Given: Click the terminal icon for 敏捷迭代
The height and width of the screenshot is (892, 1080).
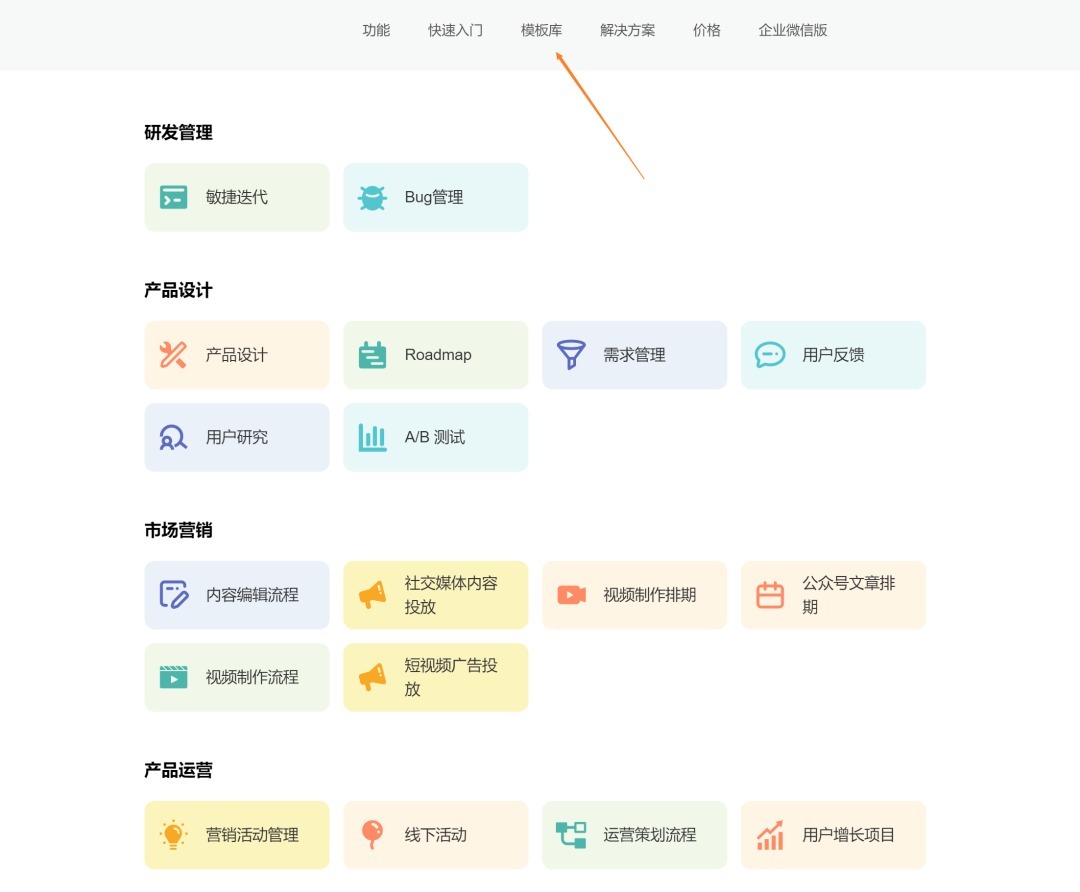Looking at the screenshot, I should coord(173,198).
